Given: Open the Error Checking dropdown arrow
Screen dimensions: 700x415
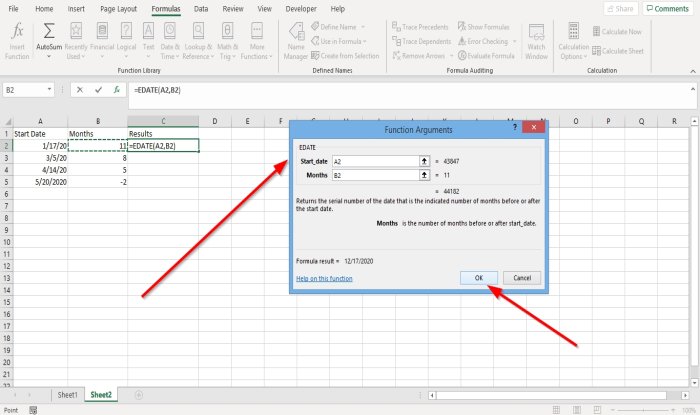Looking at the screenshot, I should [x=514, y=42].
